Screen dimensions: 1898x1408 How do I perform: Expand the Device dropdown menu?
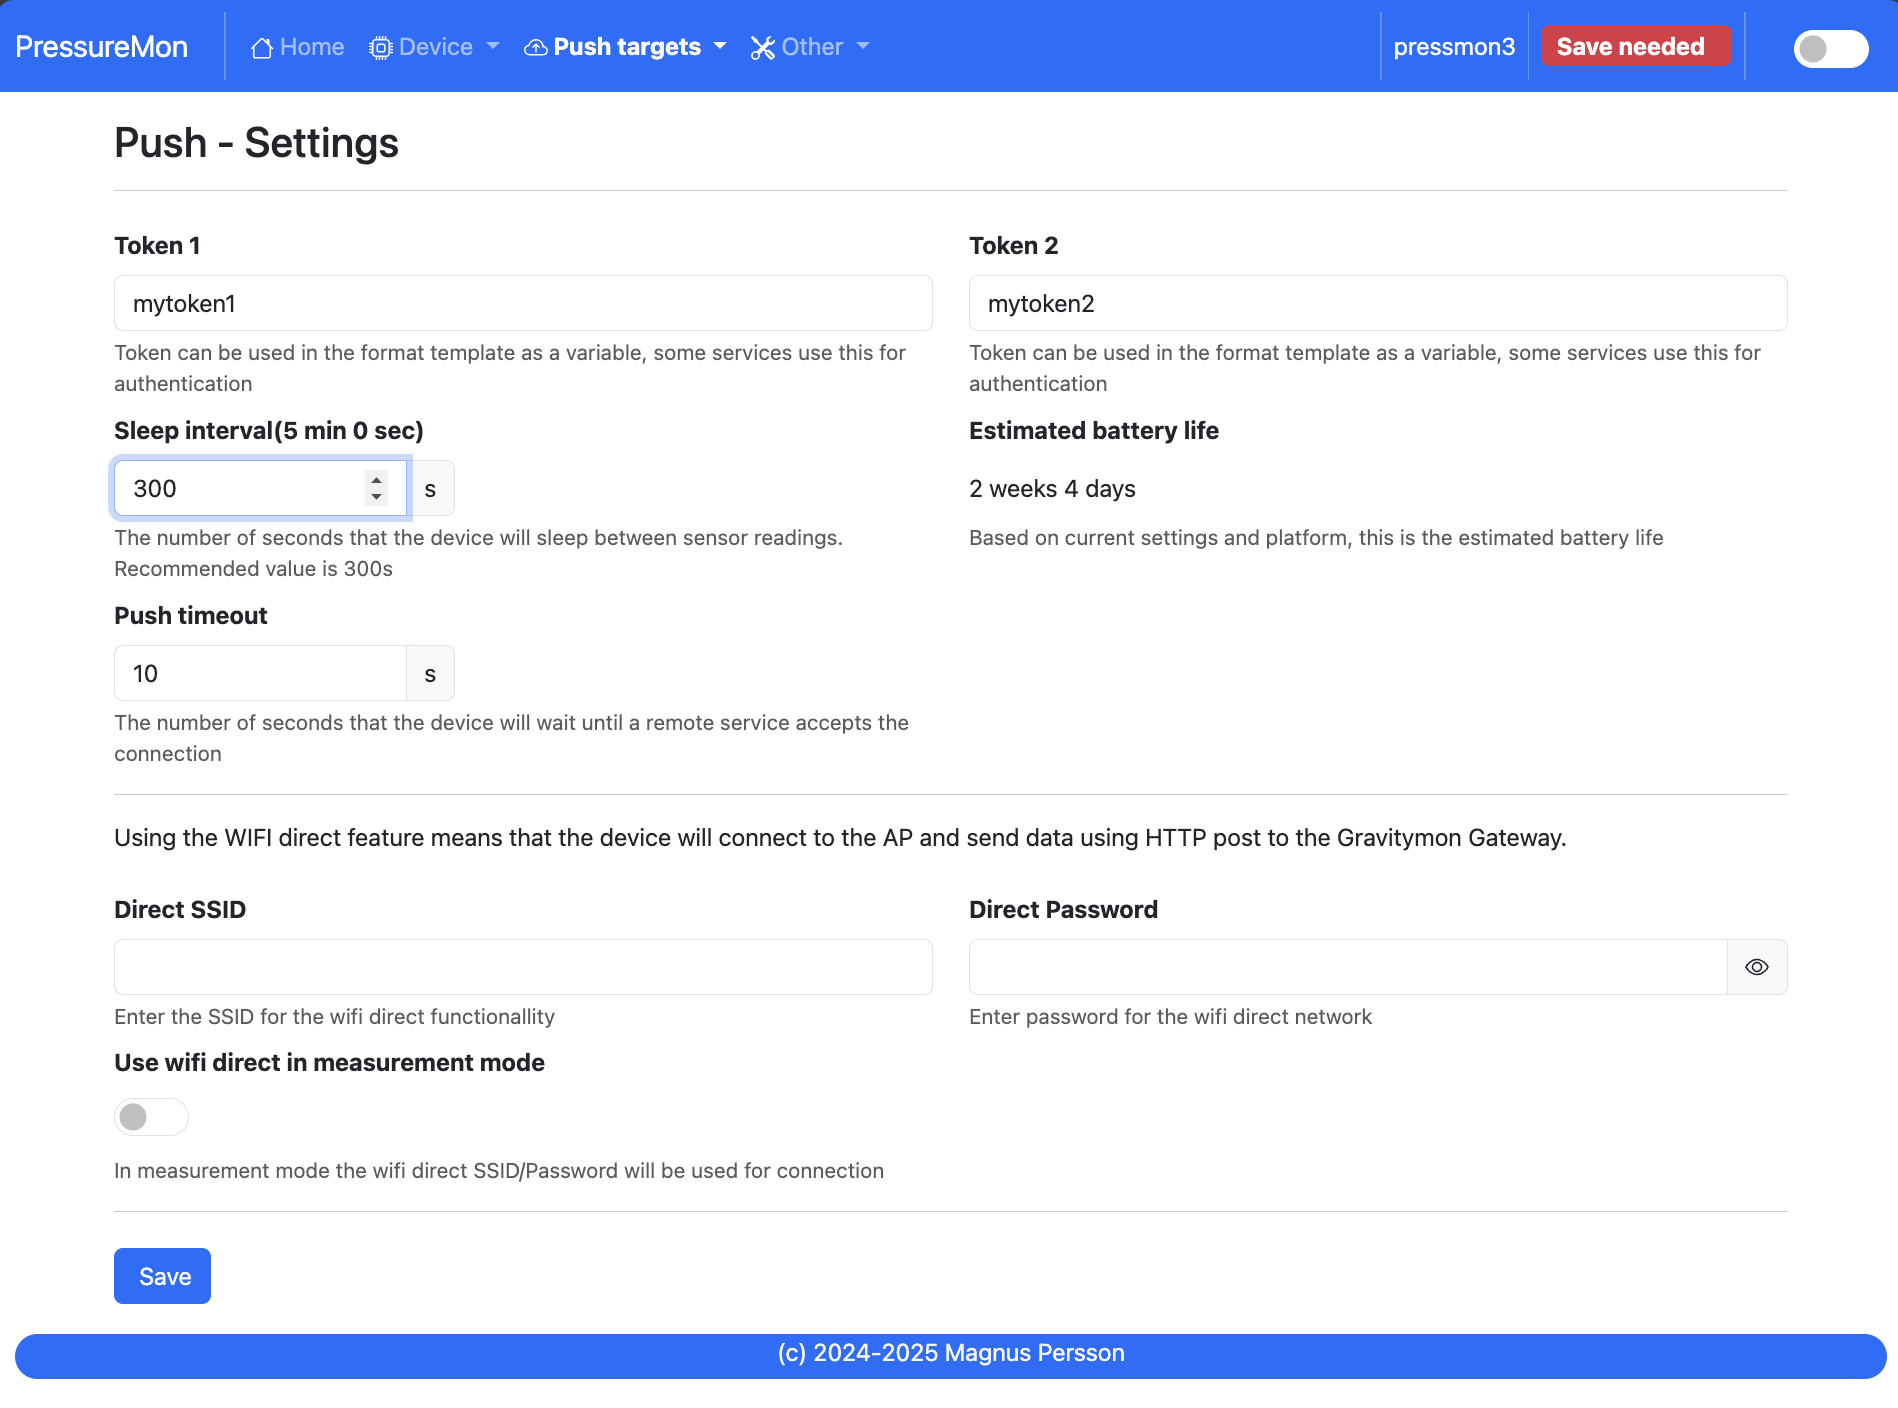point(434,47)
